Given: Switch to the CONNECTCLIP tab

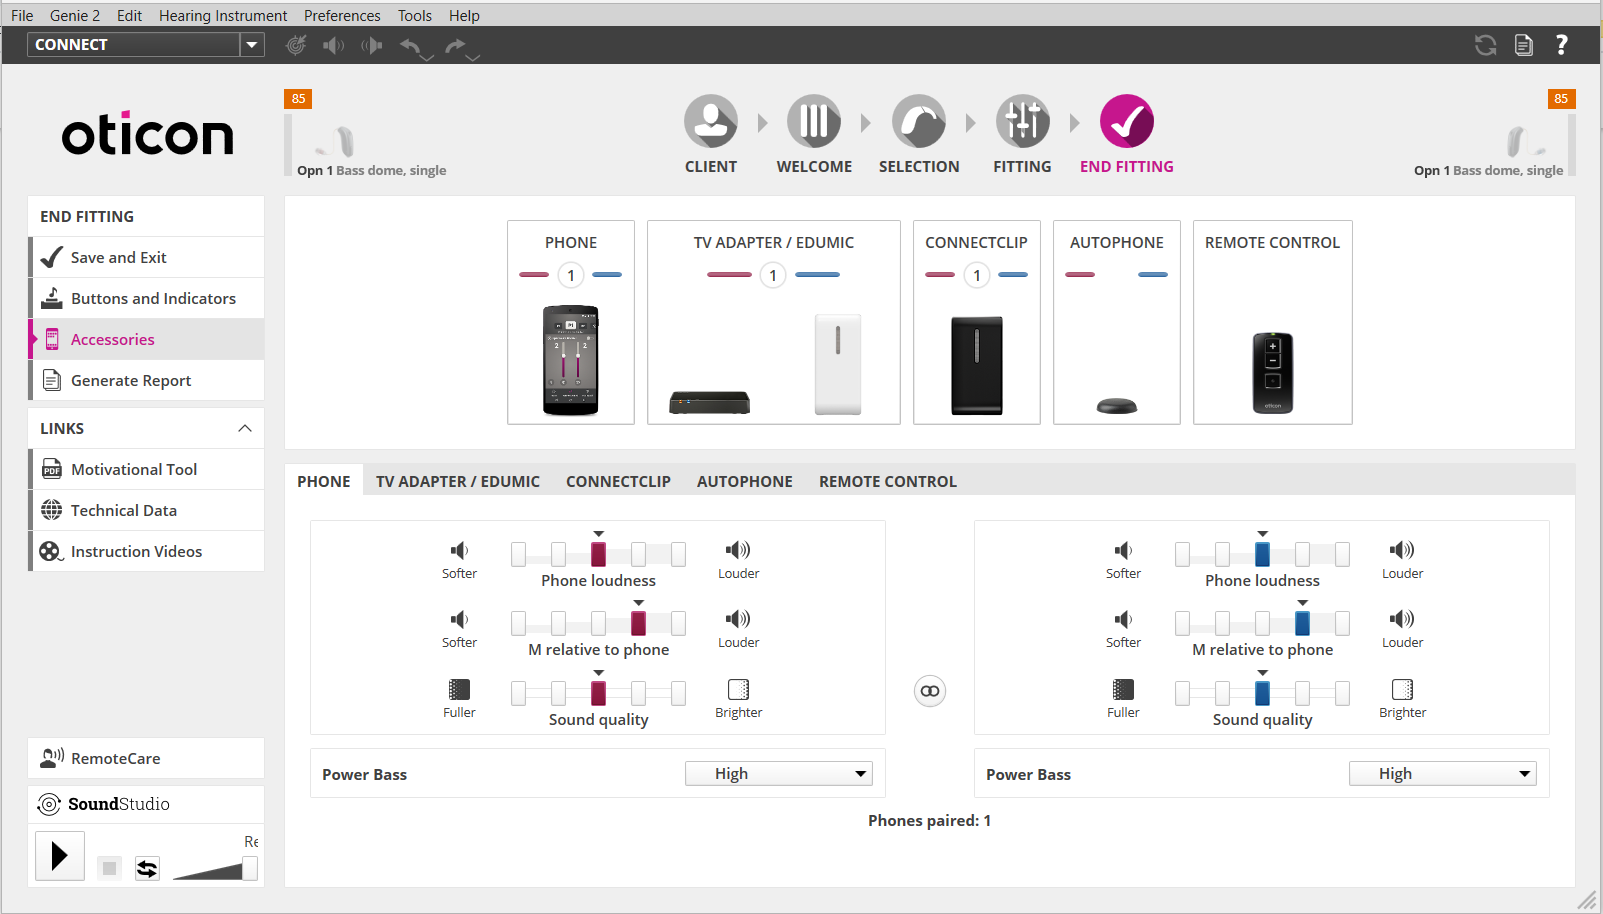Looking at the screenshot, I should 618,481.
